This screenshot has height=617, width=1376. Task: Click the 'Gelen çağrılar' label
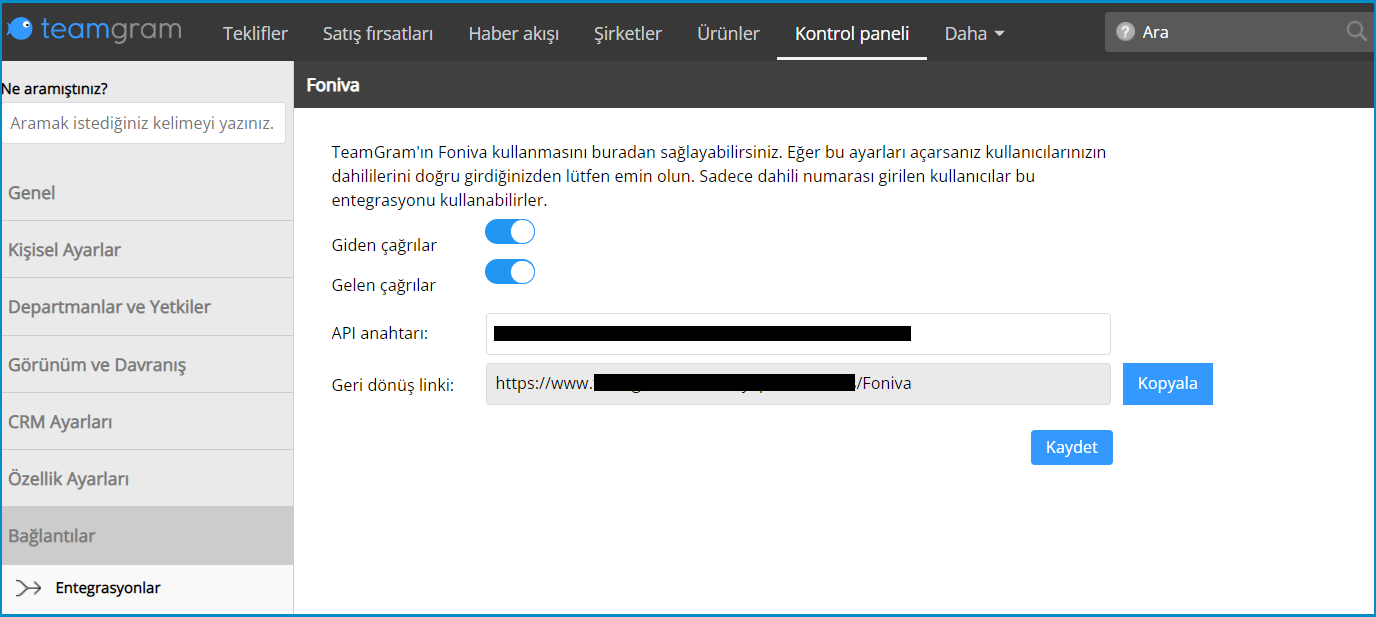384,285
